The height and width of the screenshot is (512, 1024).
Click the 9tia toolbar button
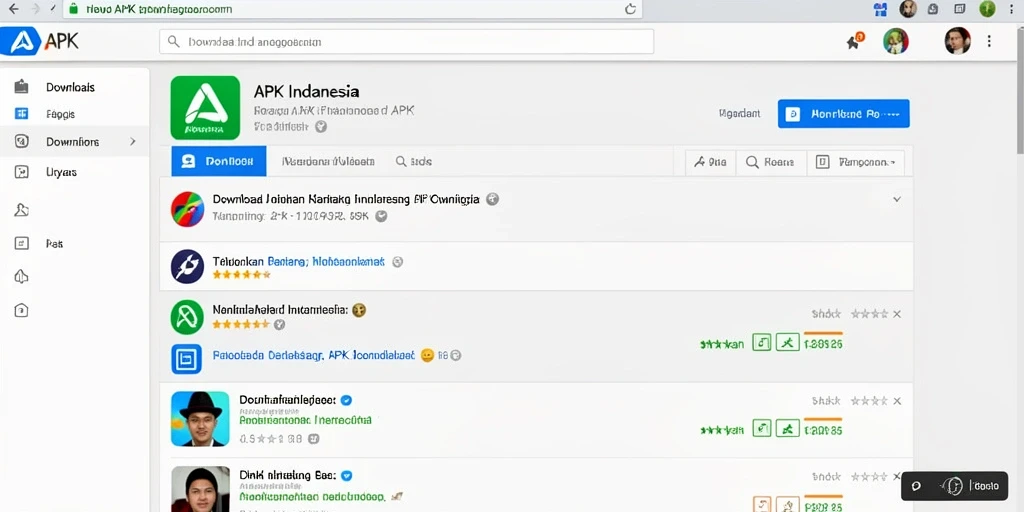[x=711, y=163]
